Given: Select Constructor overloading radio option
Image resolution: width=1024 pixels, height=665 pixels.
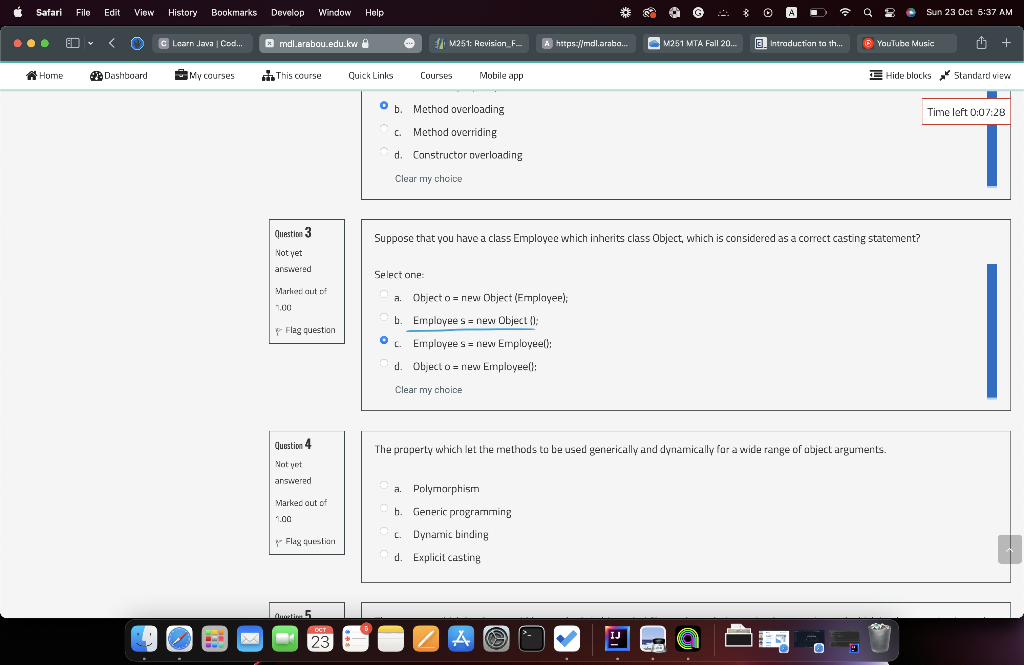Looking at the screenshot, I should tap(384, 152).
